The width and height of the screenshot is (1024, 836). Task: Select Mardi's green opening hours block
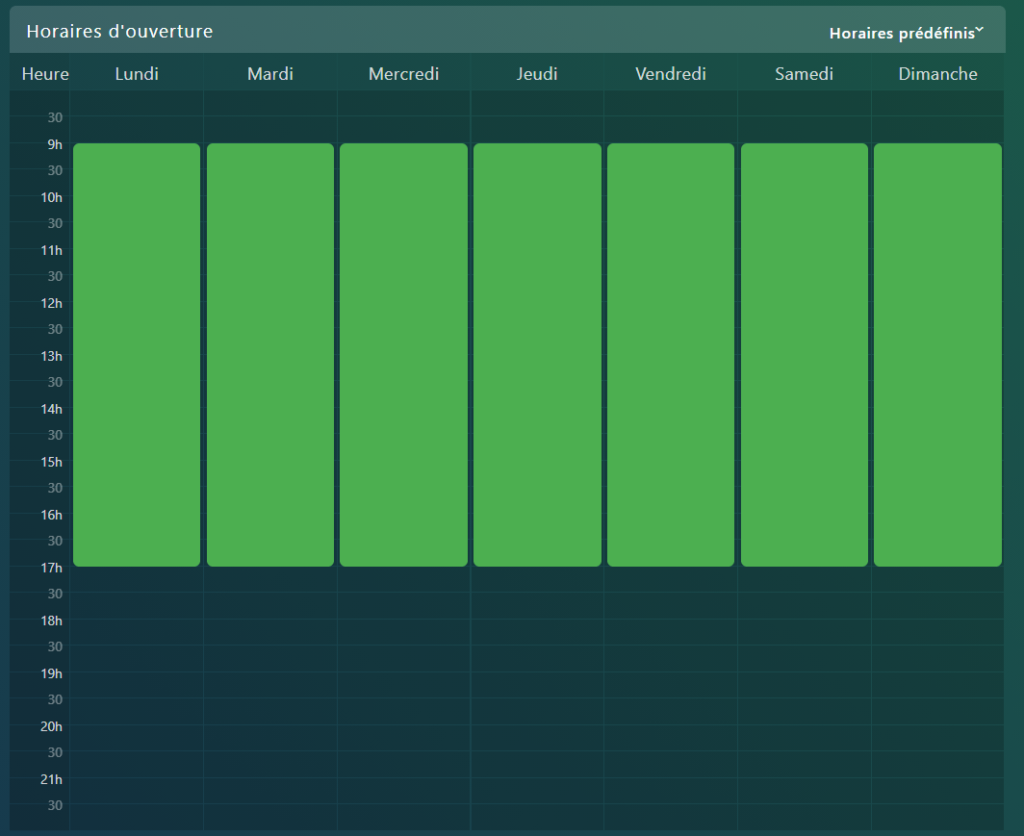pos(270,355)
